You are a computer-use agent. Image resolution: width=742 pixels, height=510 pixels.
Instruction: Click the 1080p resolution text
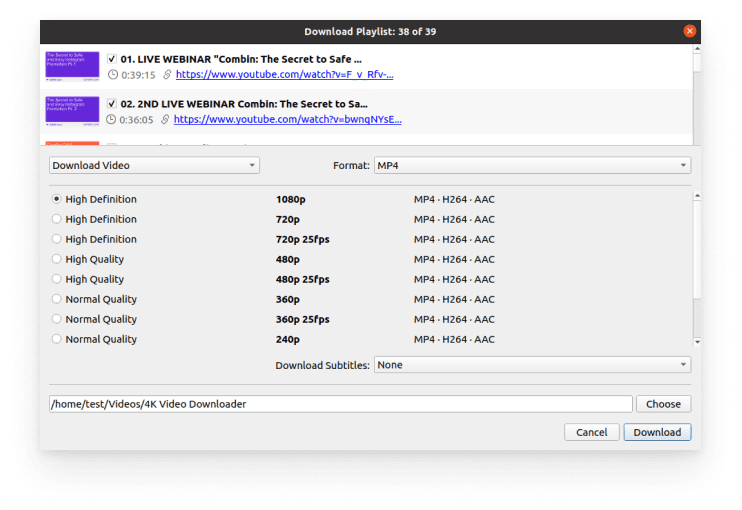coord(291,200)
